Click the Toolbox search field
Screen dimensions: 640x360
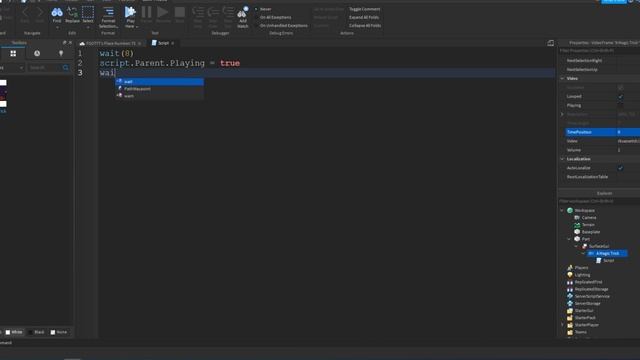point(45,68)
